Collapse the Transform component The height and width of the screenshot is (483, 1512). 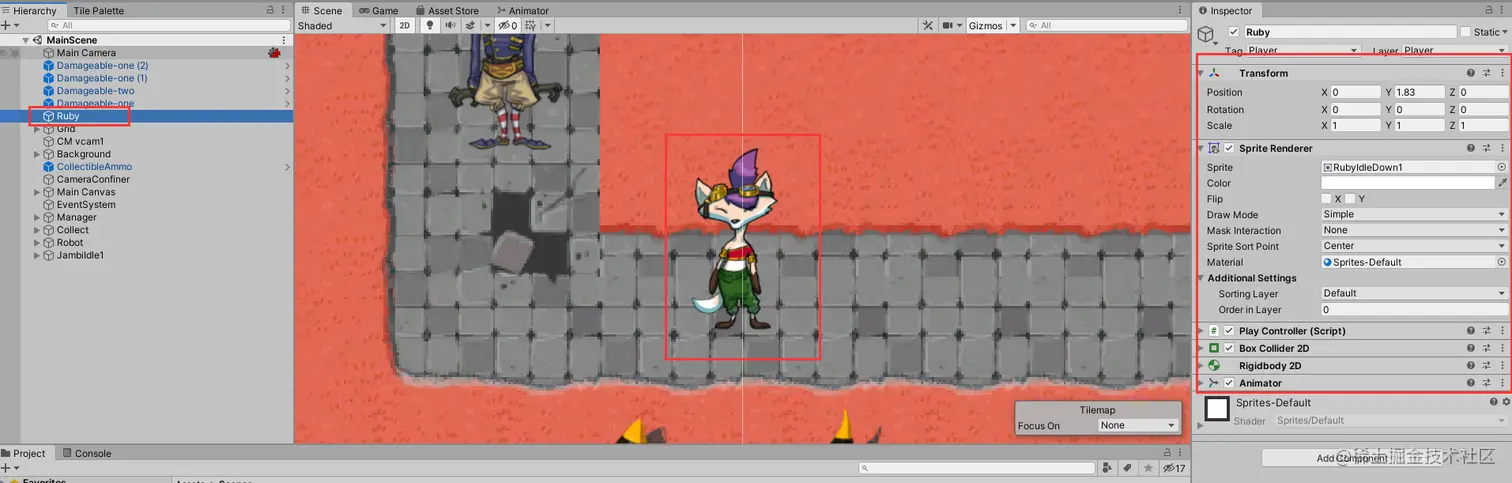coord(1200,73)
